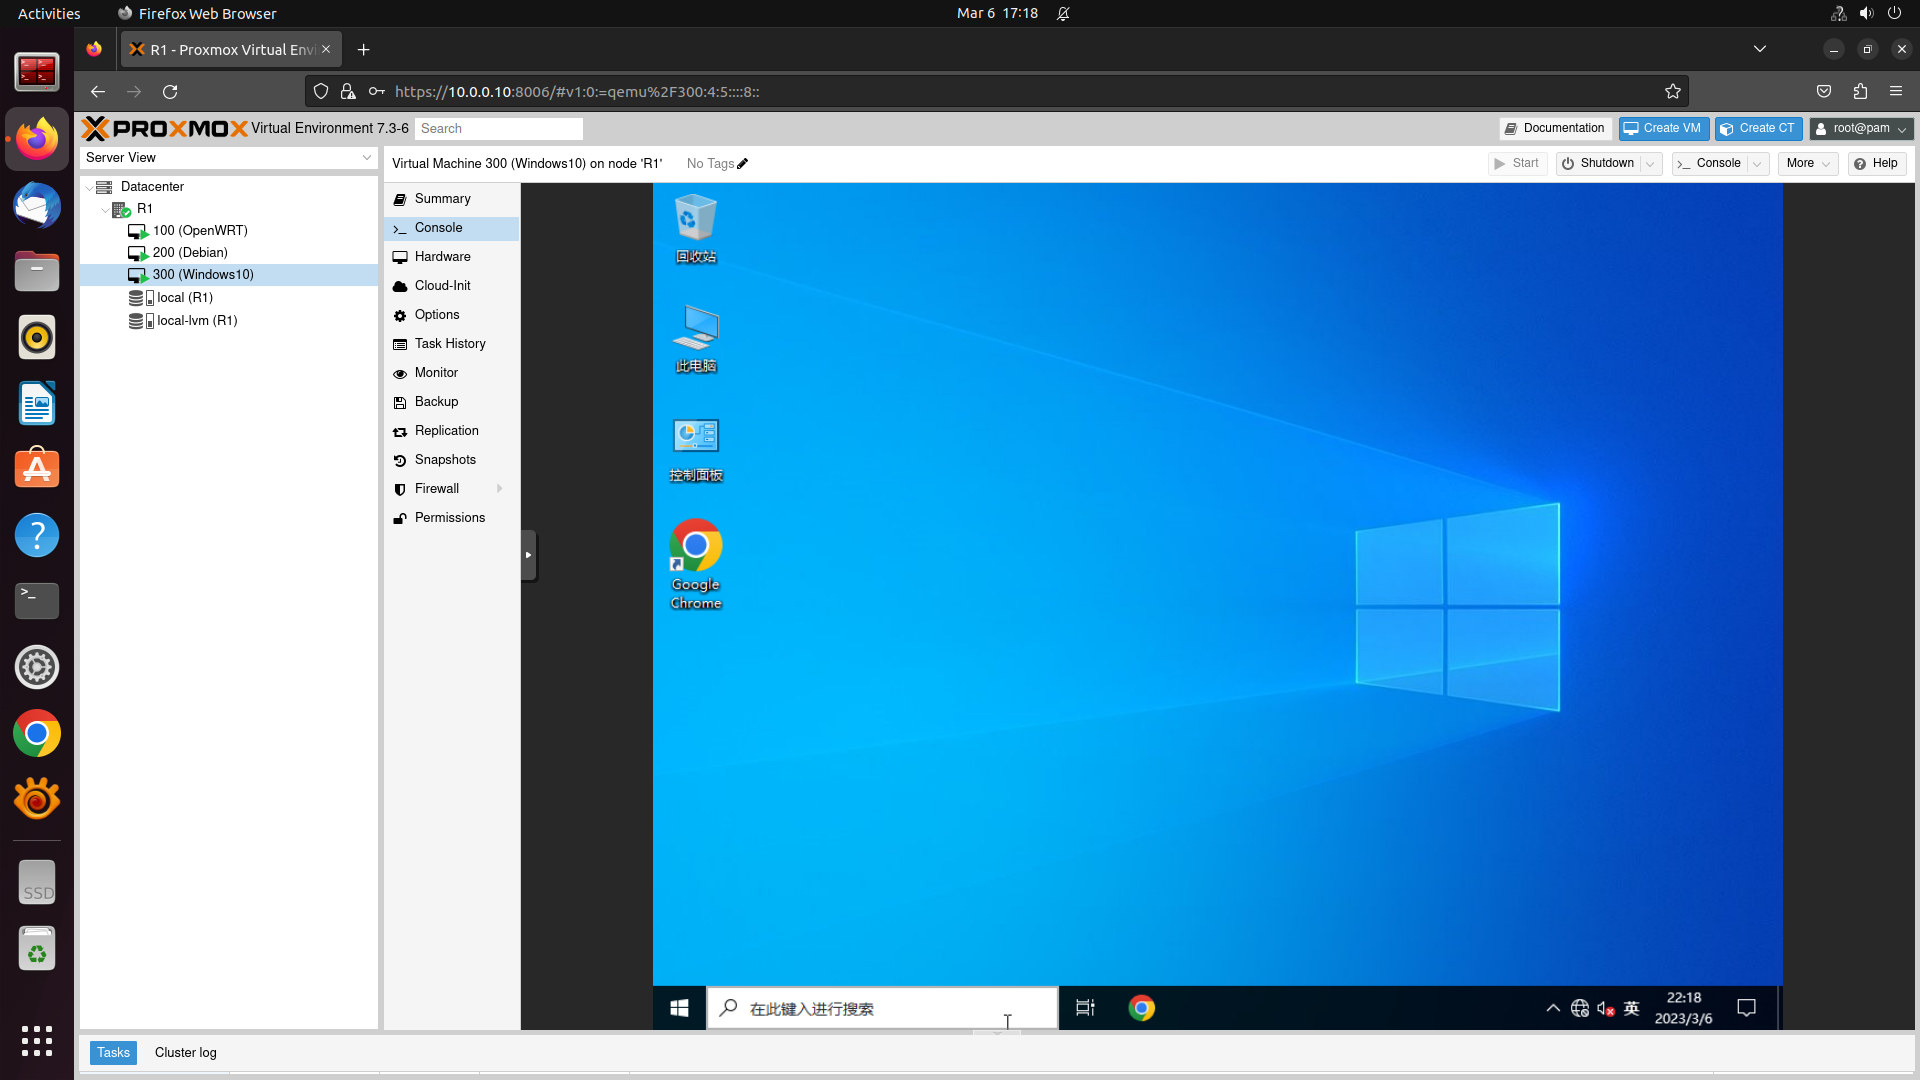
Task: Open Thunderbird from the Ubuntu dock
Action: click(x=37, y=205)
